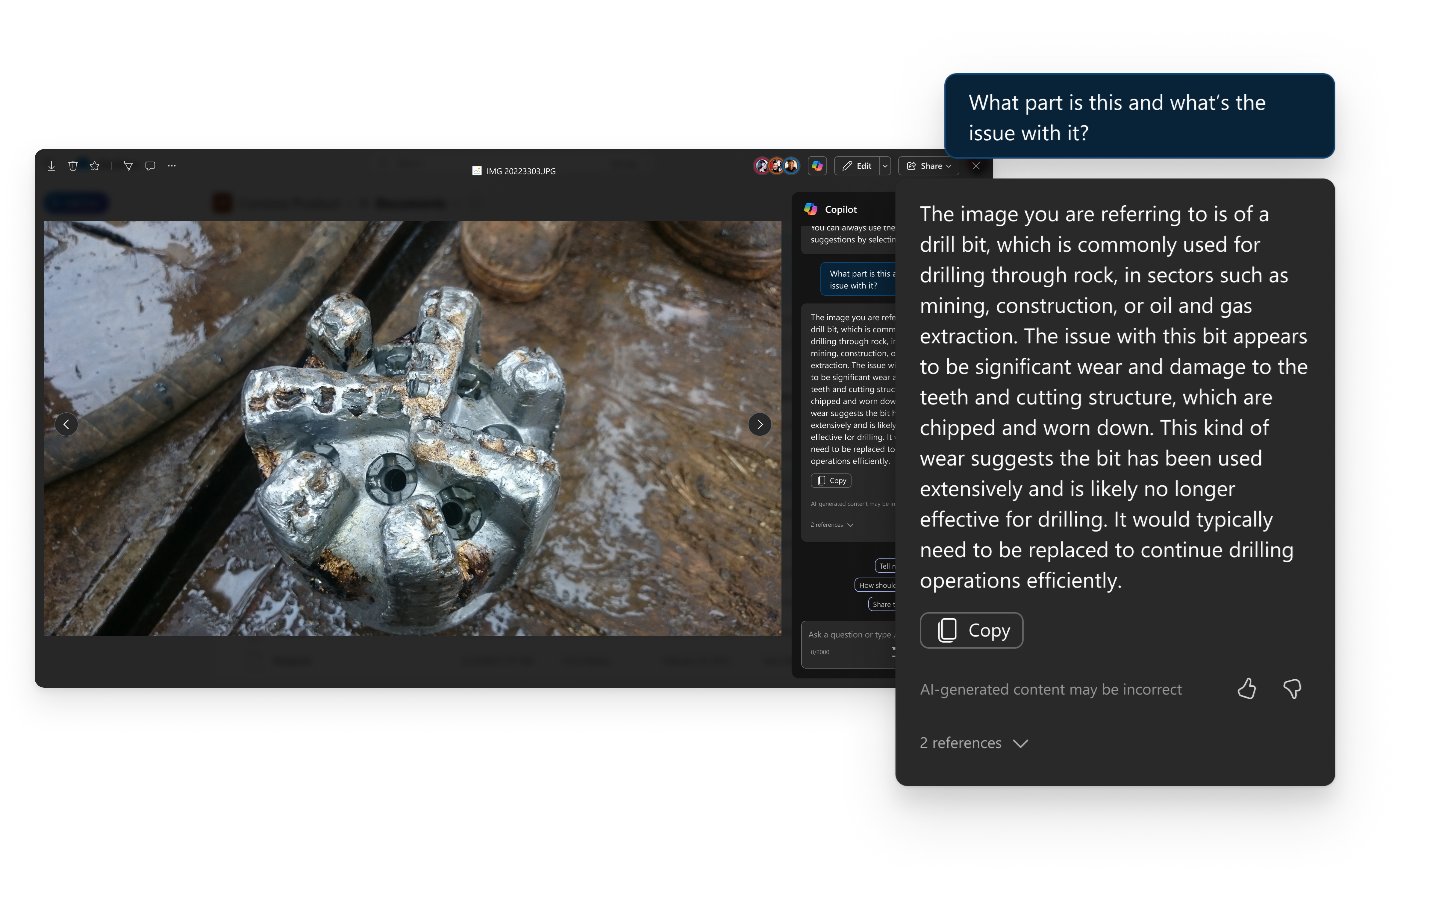Go to the next image
The height and width of the screenshot is (902, 1430).
pyautogui.click(x=760, y=424)
